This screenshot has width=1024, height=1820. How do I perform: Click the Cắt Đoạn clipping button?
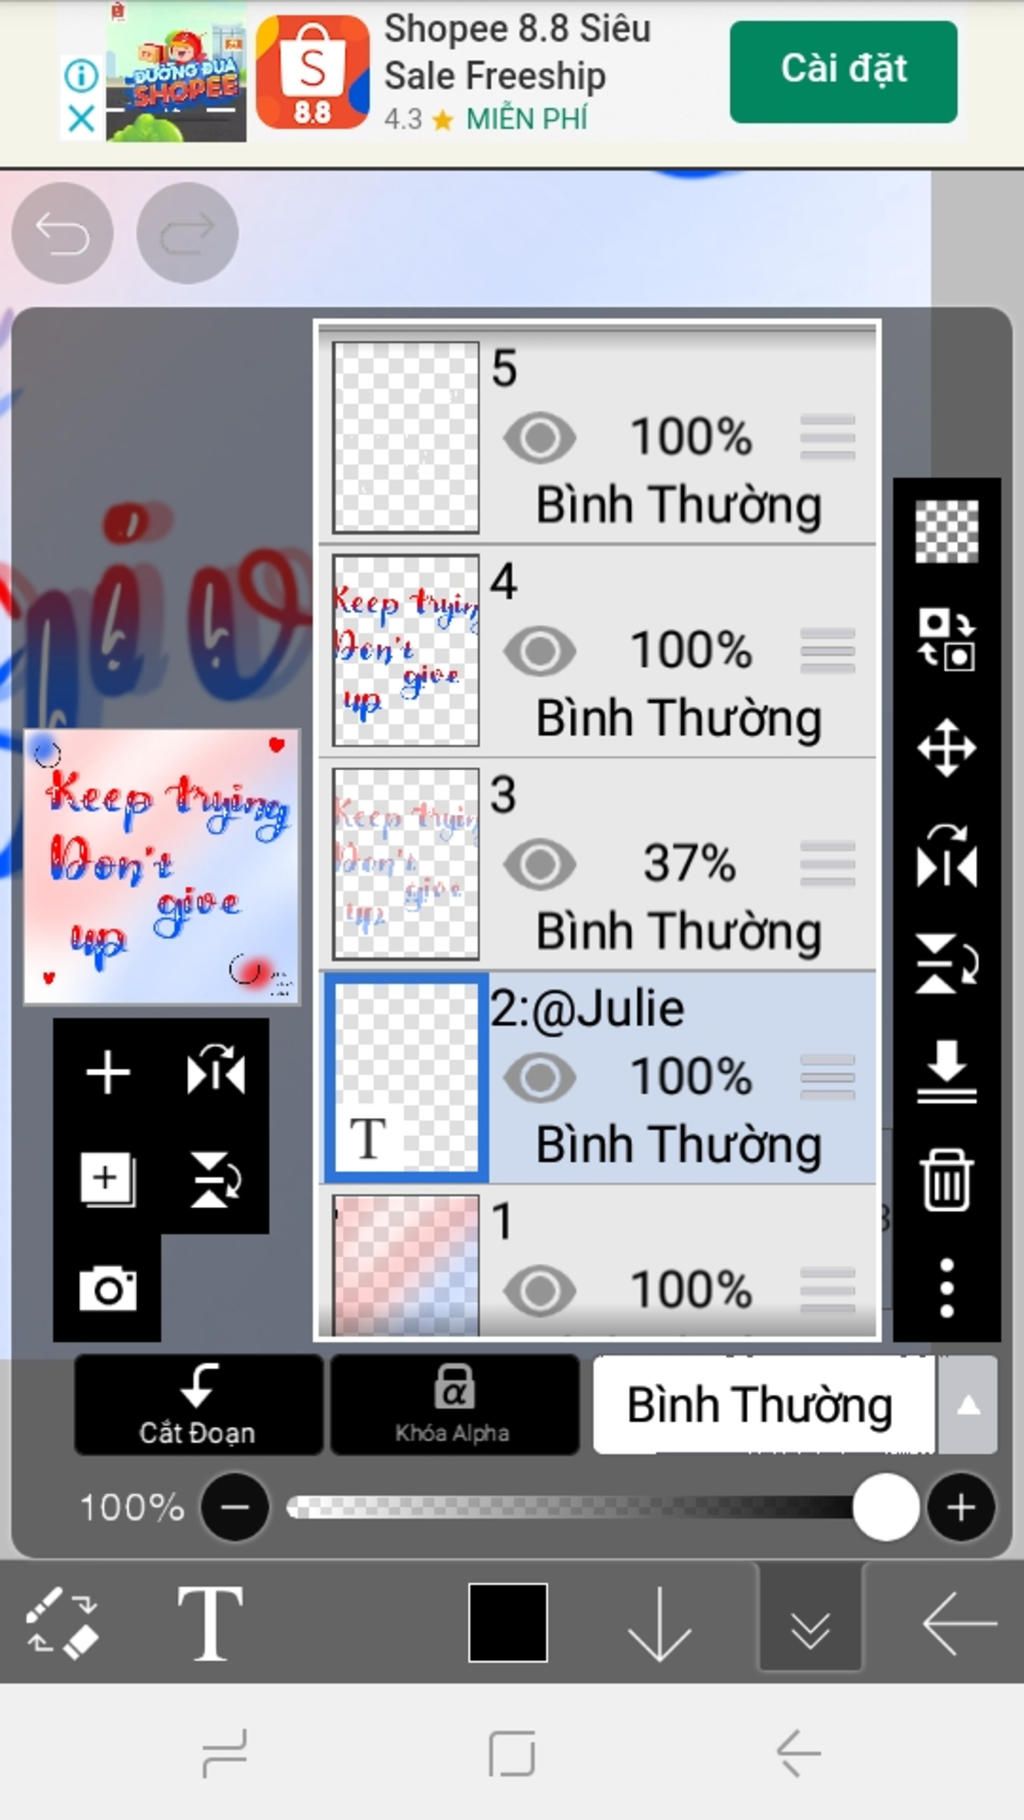[198, 1404]
